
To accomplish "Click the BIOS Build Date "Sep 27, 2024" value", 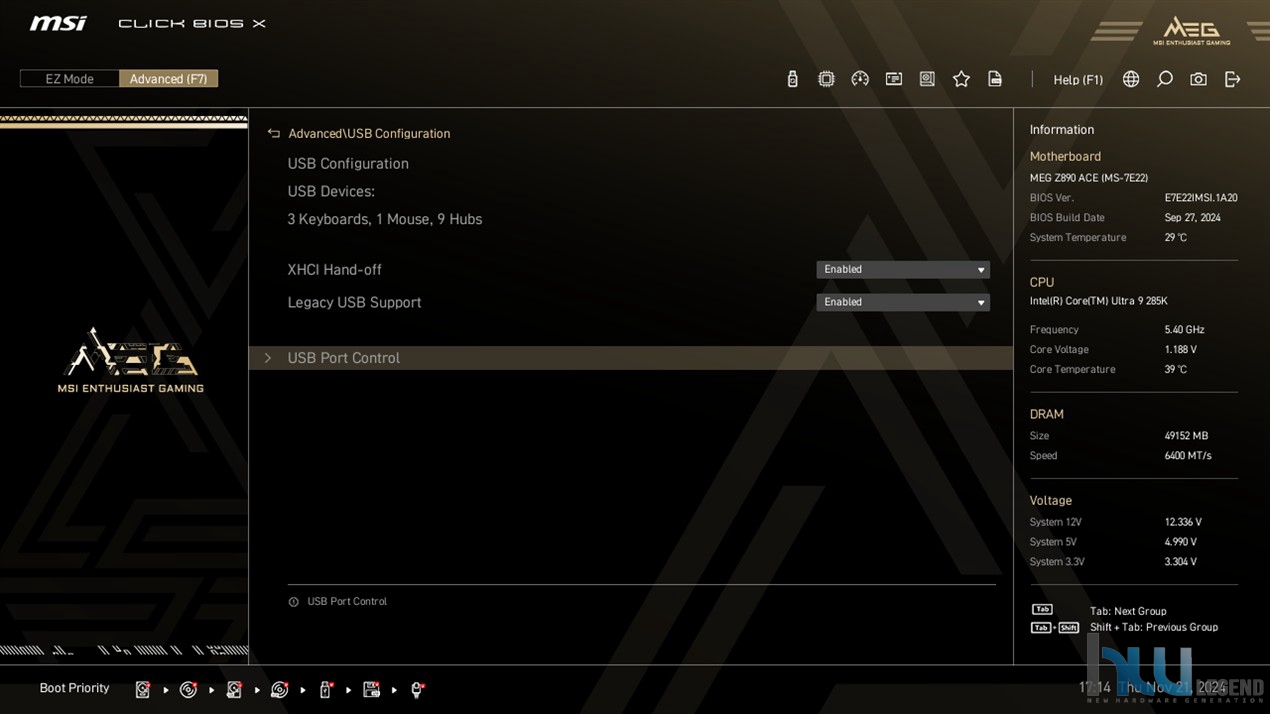I will point(1192,218).
